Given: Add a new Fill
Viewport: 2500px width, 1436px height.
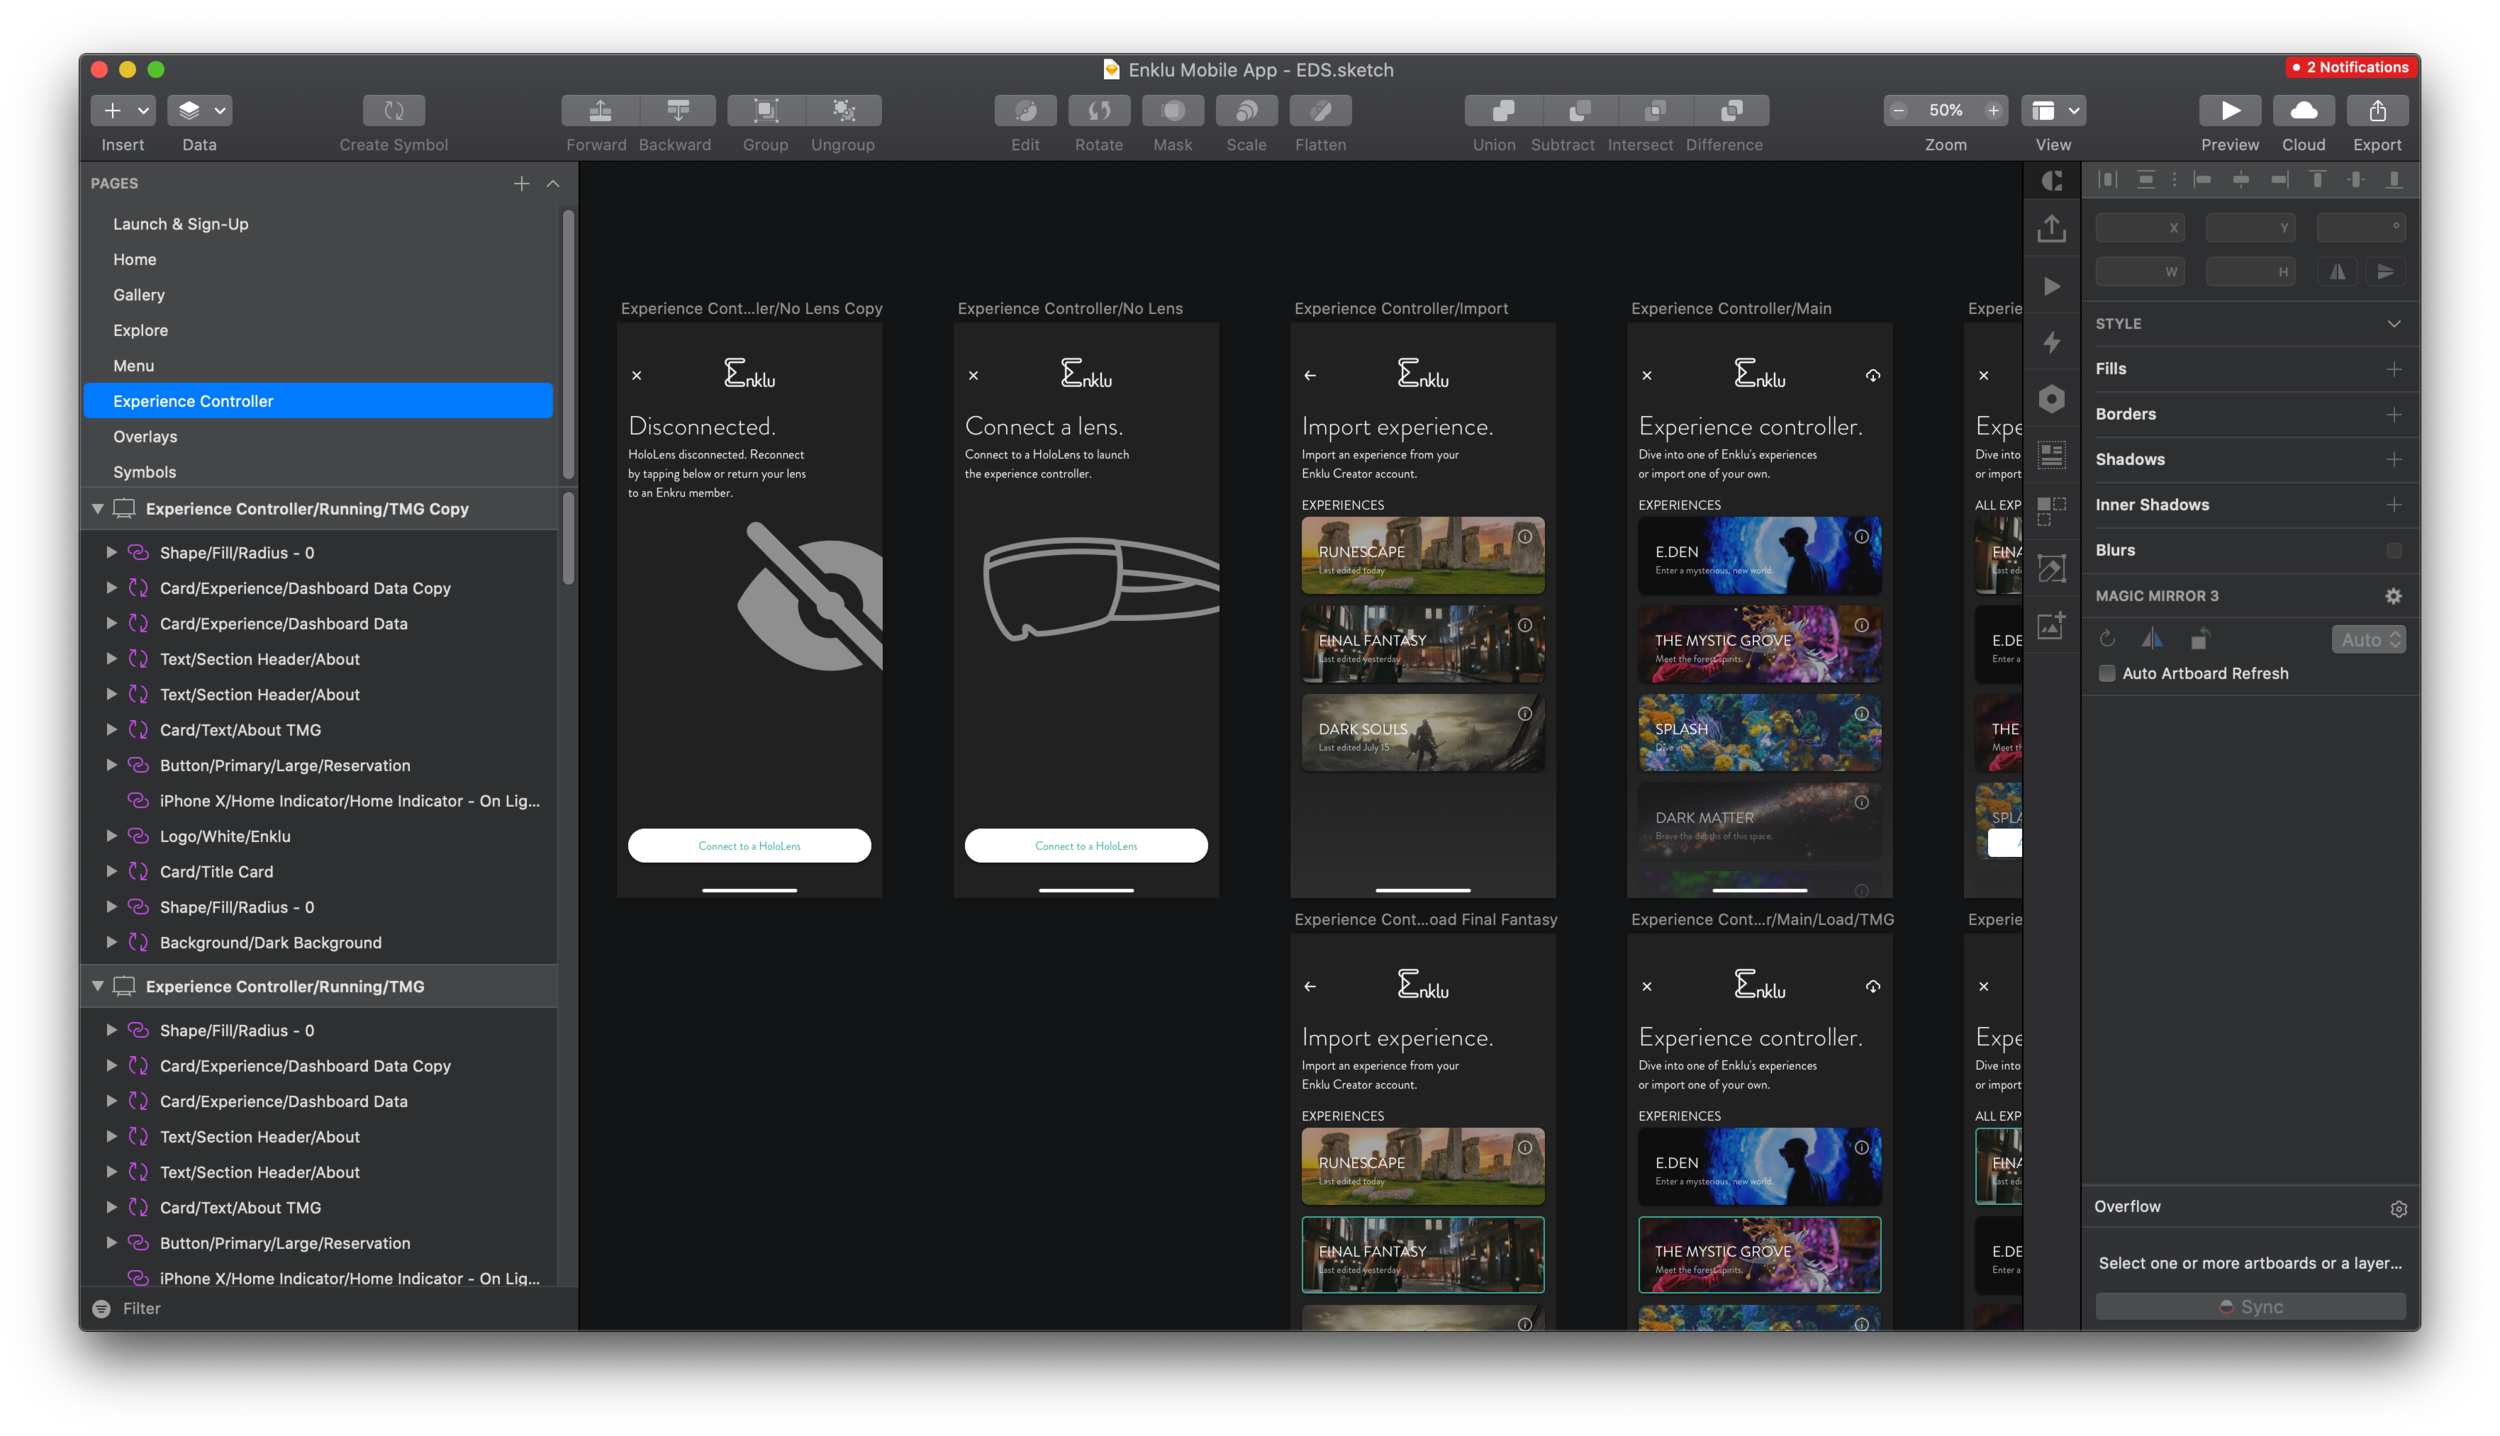Looking at the screenshot, I should point(2394,369).
